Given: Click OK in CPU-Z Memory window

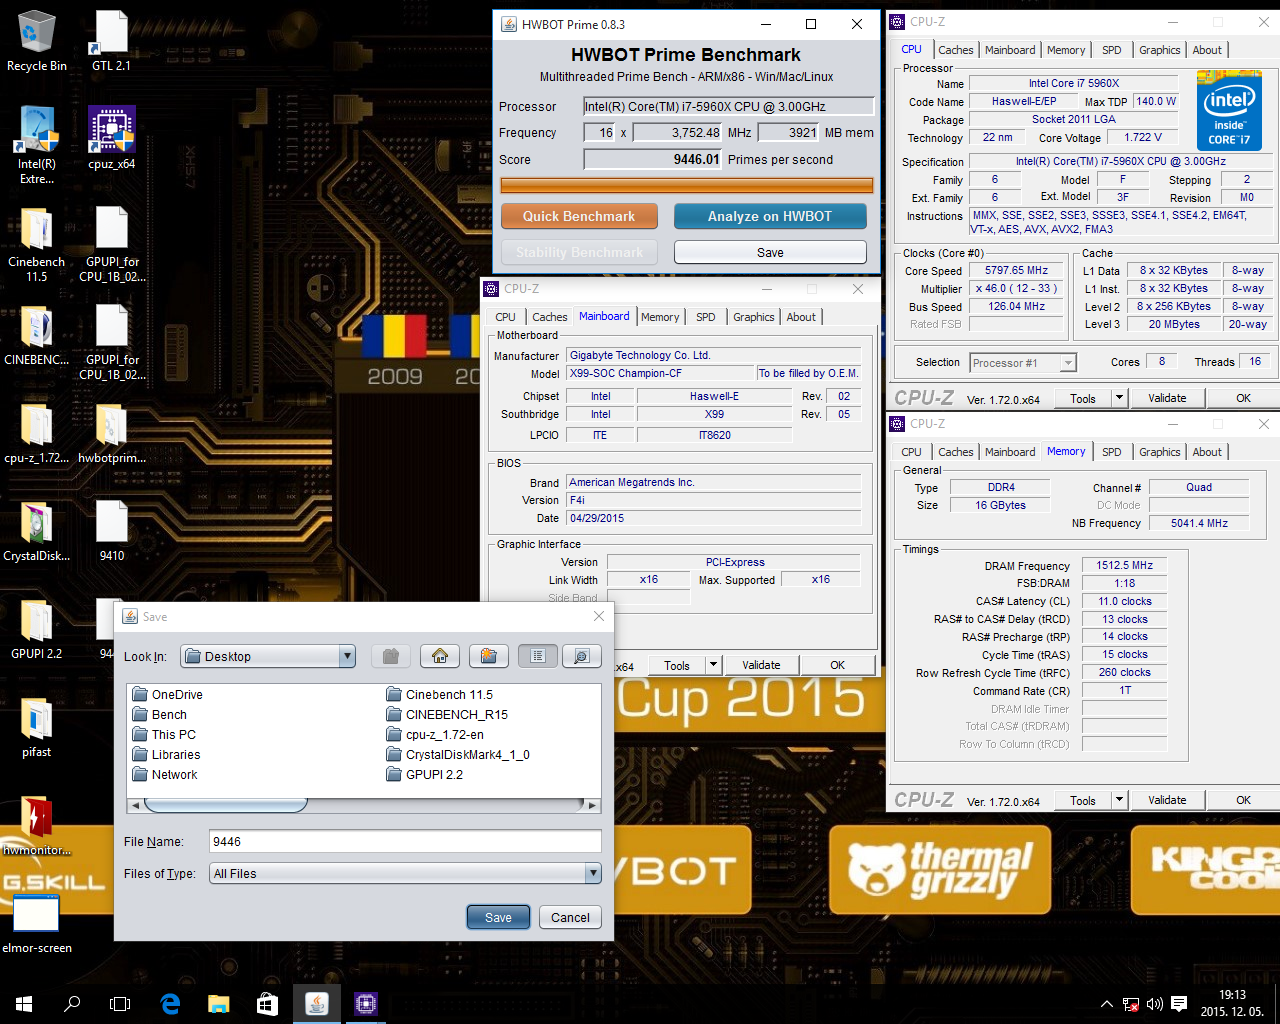Looking at the screenshot, I should point(1243,800).
